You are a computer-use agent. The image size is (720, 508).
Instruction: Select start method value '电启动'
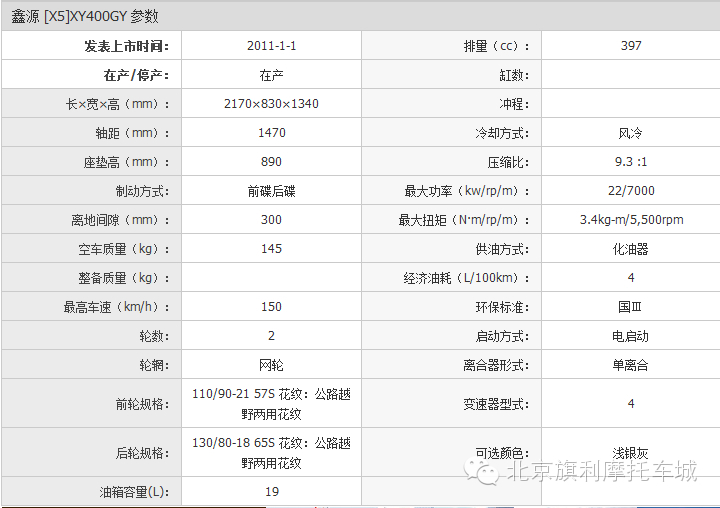(x=630, y=336)
